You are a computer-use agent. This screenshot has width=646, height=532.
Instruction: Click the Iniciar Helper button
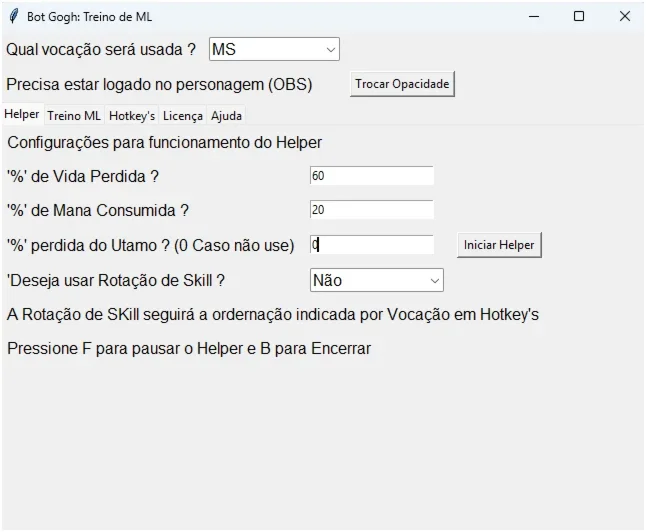[499, 245]
